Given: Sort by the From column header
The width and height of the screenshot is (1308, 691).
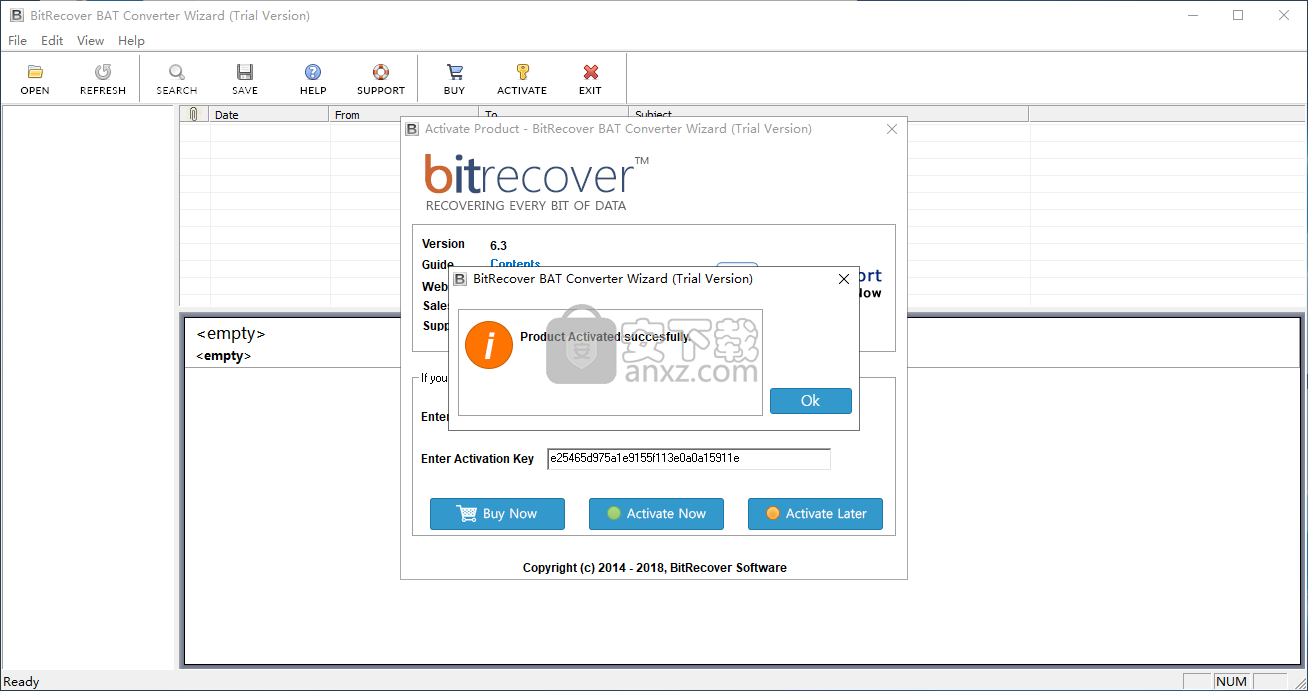Looking at the screenshot, I should 403,114.
